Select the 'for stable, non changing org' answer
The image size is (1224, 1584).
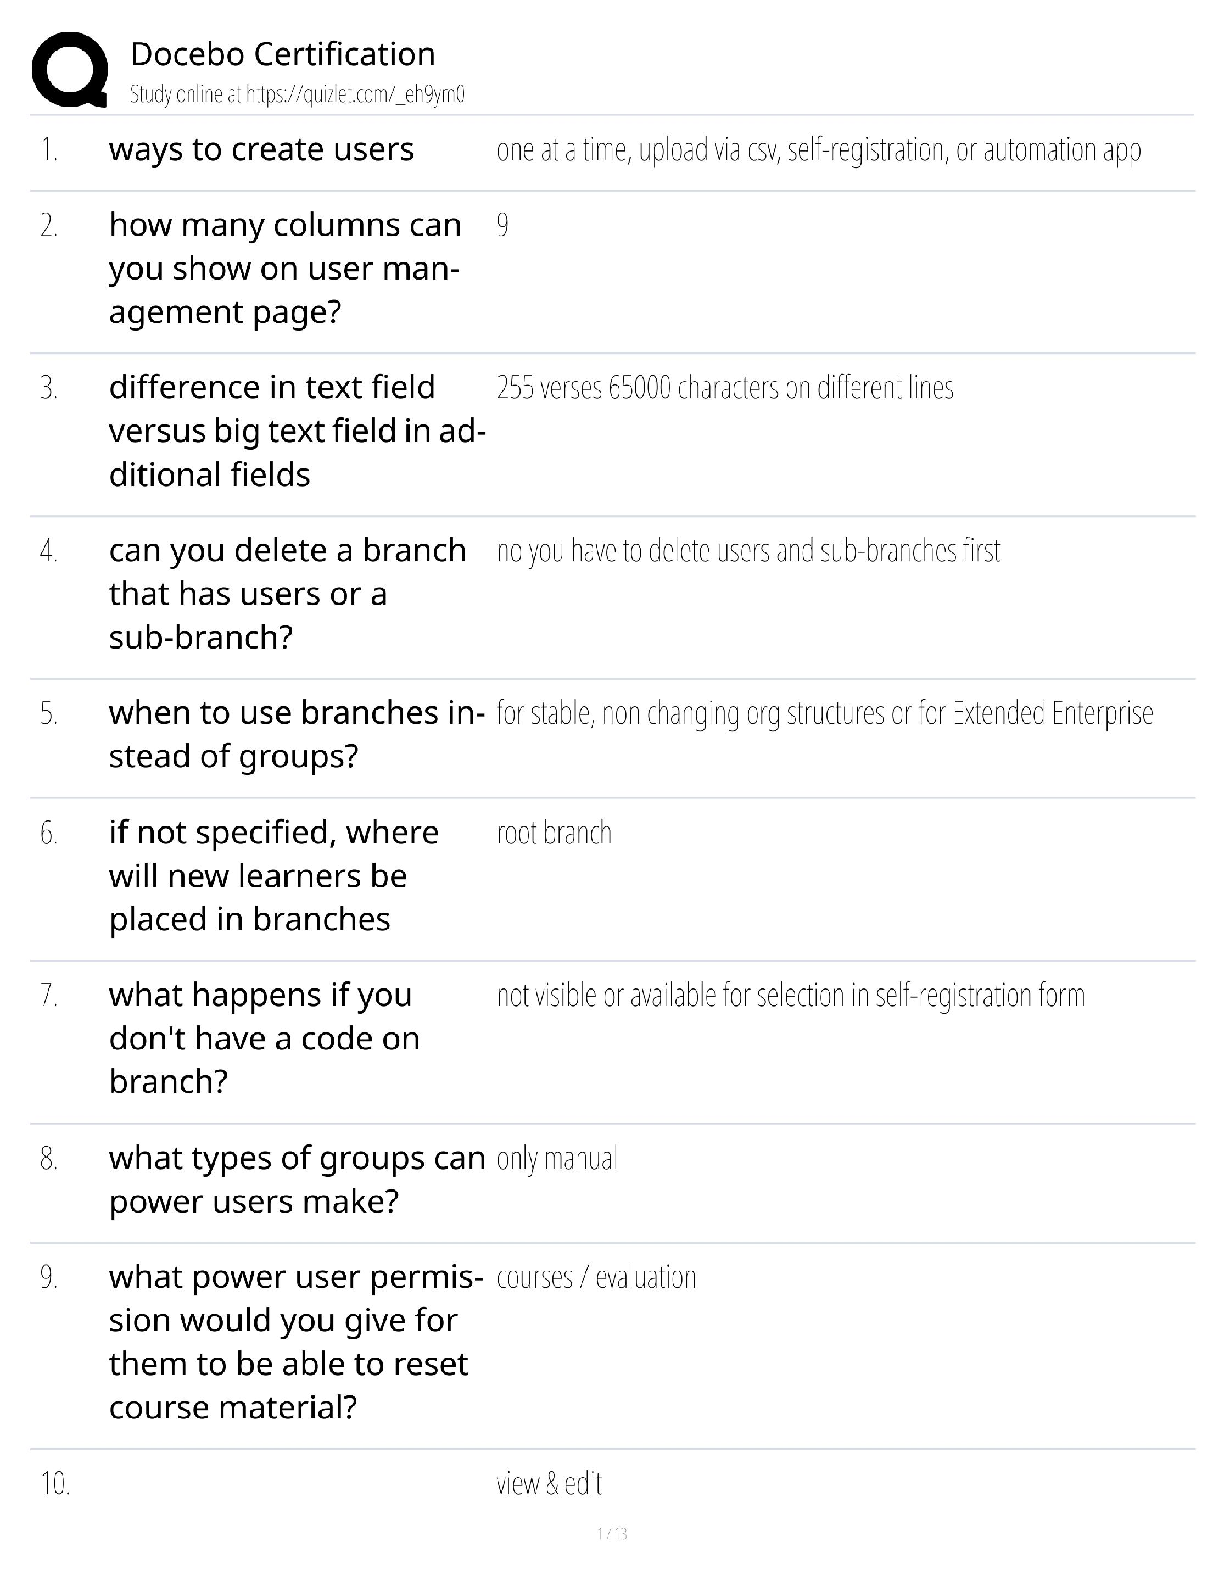click(x=824, y=714)
